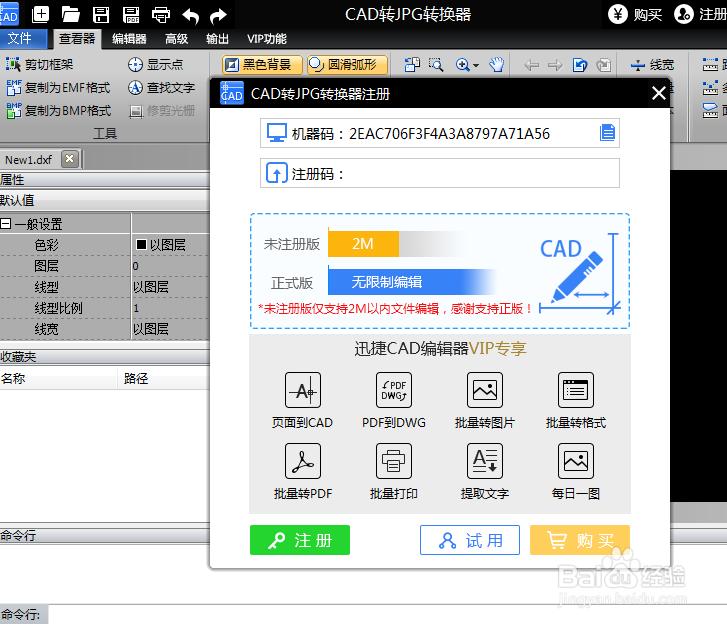Open the 高级 ribbon tab
Image resolution: width=727 pixels, height=624 pixels.
pyautogui.click(x=177, y=39)
